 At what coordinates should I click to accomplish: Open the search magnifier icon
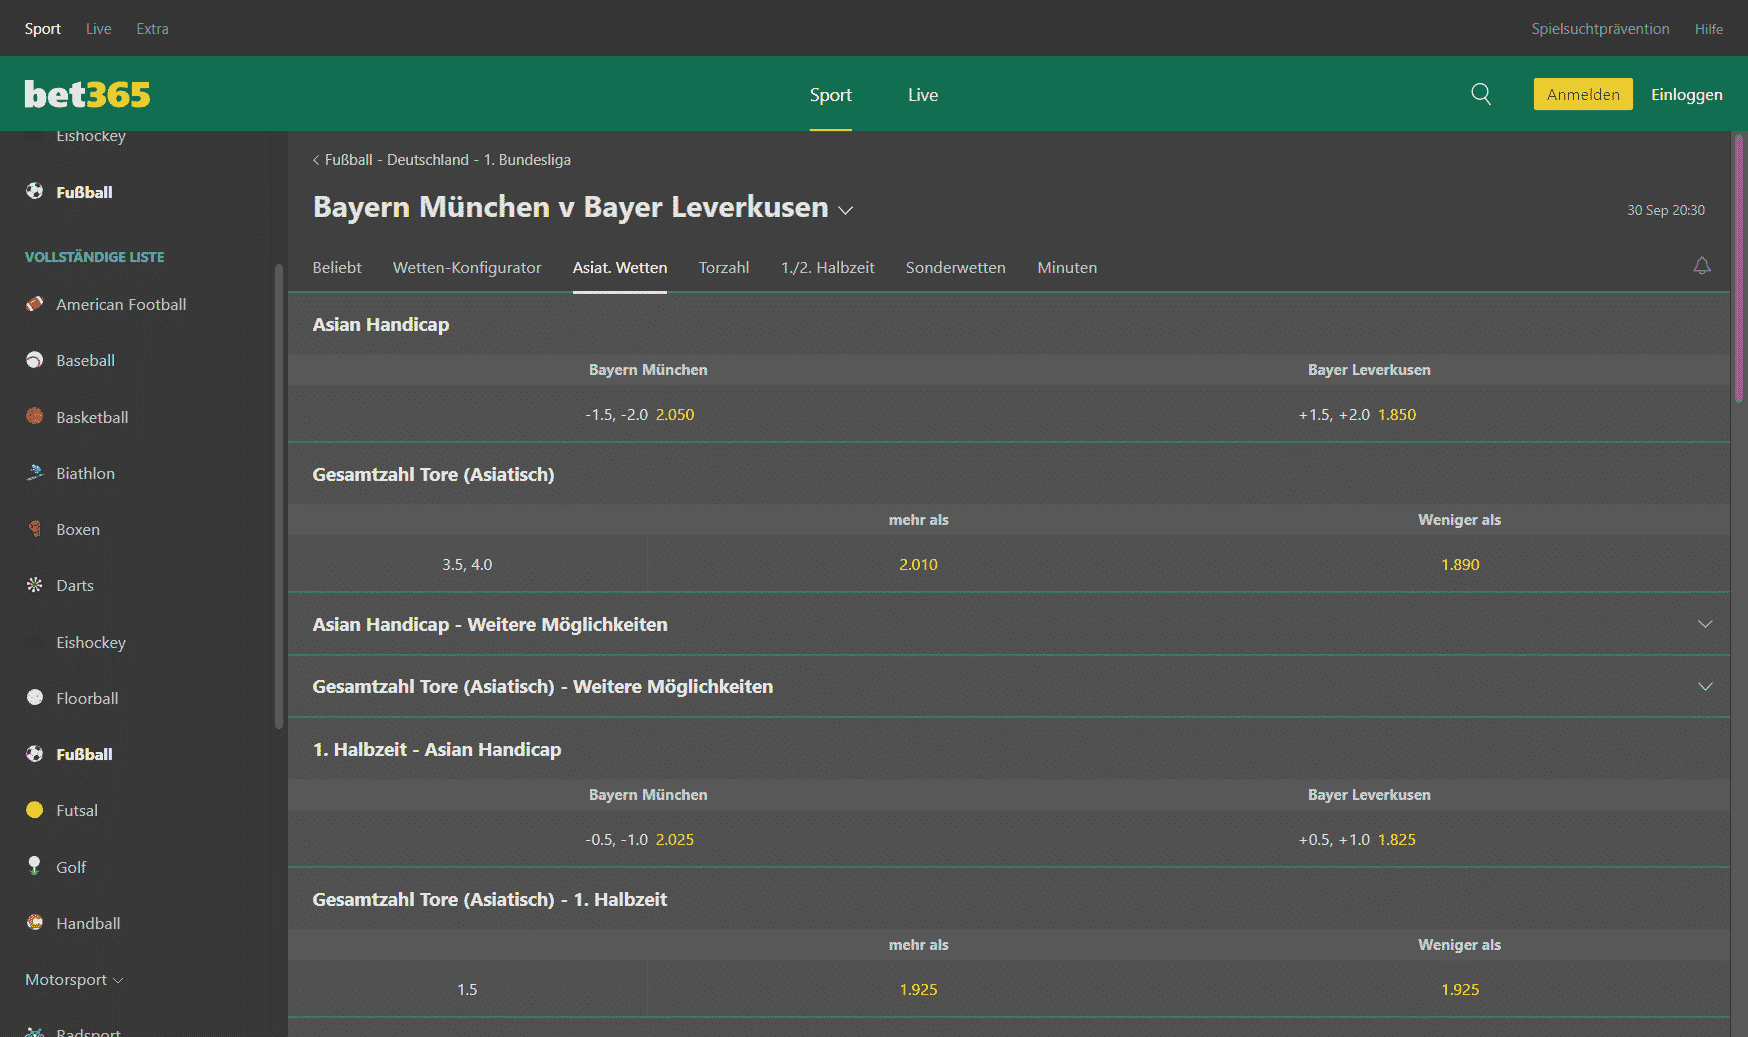pos(1481,94)
